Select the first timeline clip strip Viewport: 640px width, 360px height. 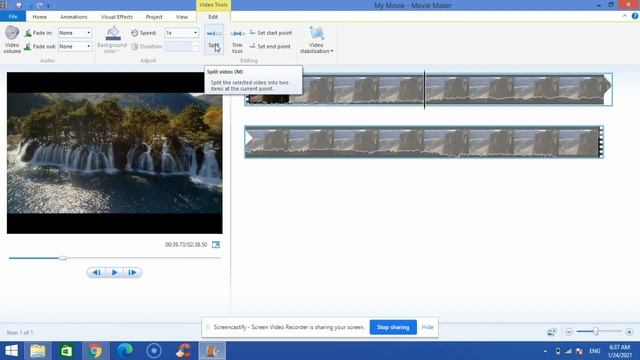(428, 89)
